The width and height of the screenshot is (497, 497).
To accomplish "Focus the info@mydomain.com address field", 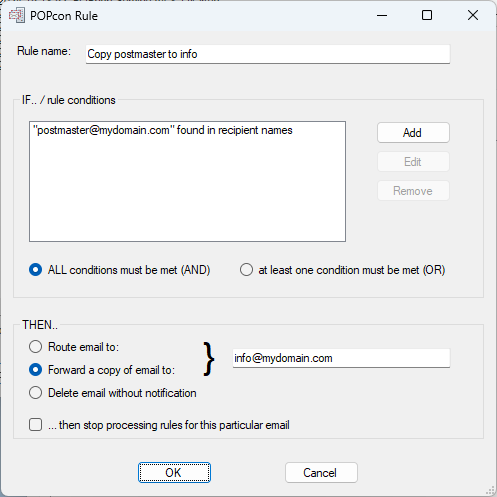I will 341,358.
